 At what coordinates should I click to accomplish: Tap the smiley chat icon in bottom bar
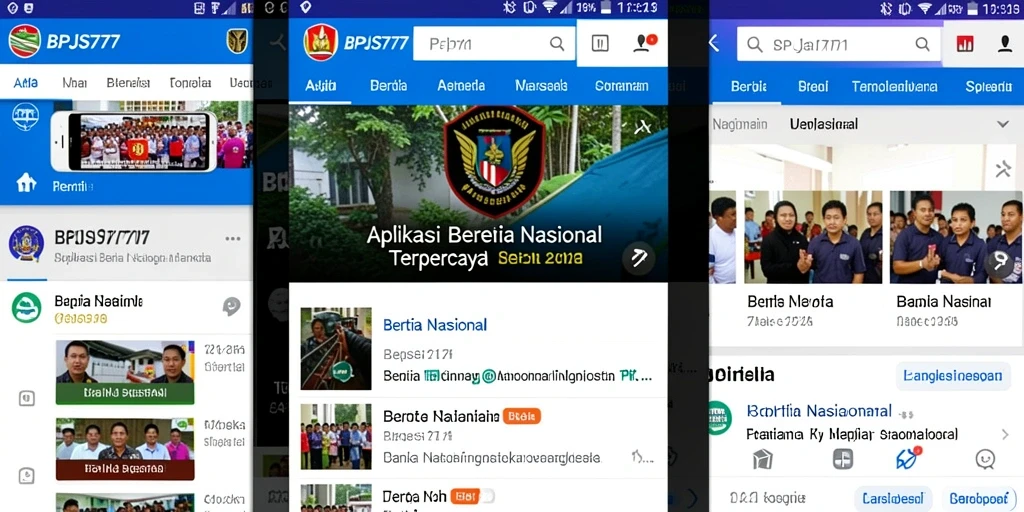click(x=985, y=459)
